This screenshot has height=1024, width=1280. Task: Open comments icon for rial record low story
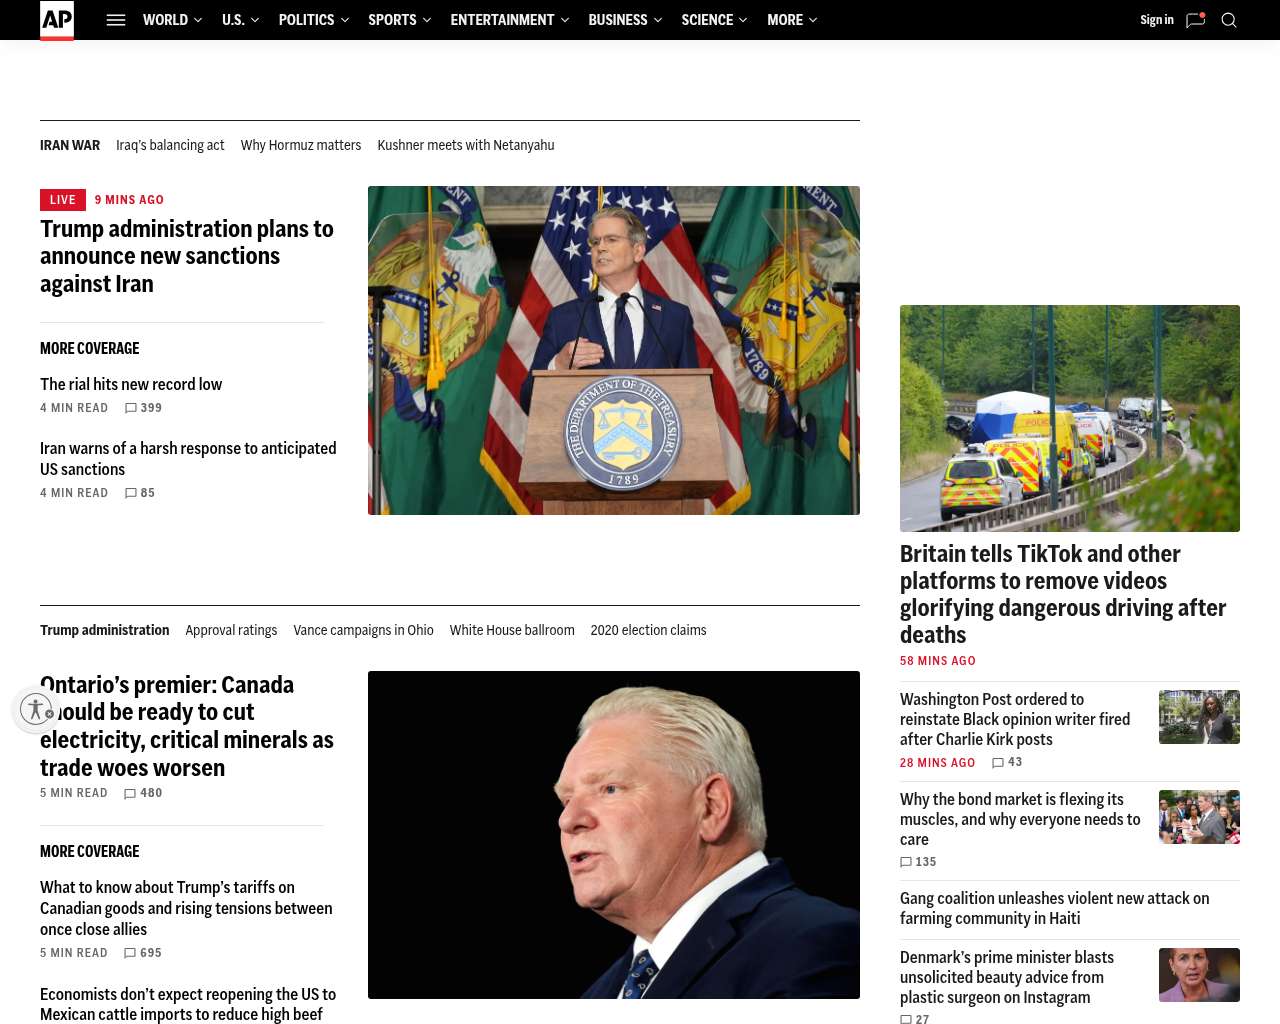(x=131, y=408)
